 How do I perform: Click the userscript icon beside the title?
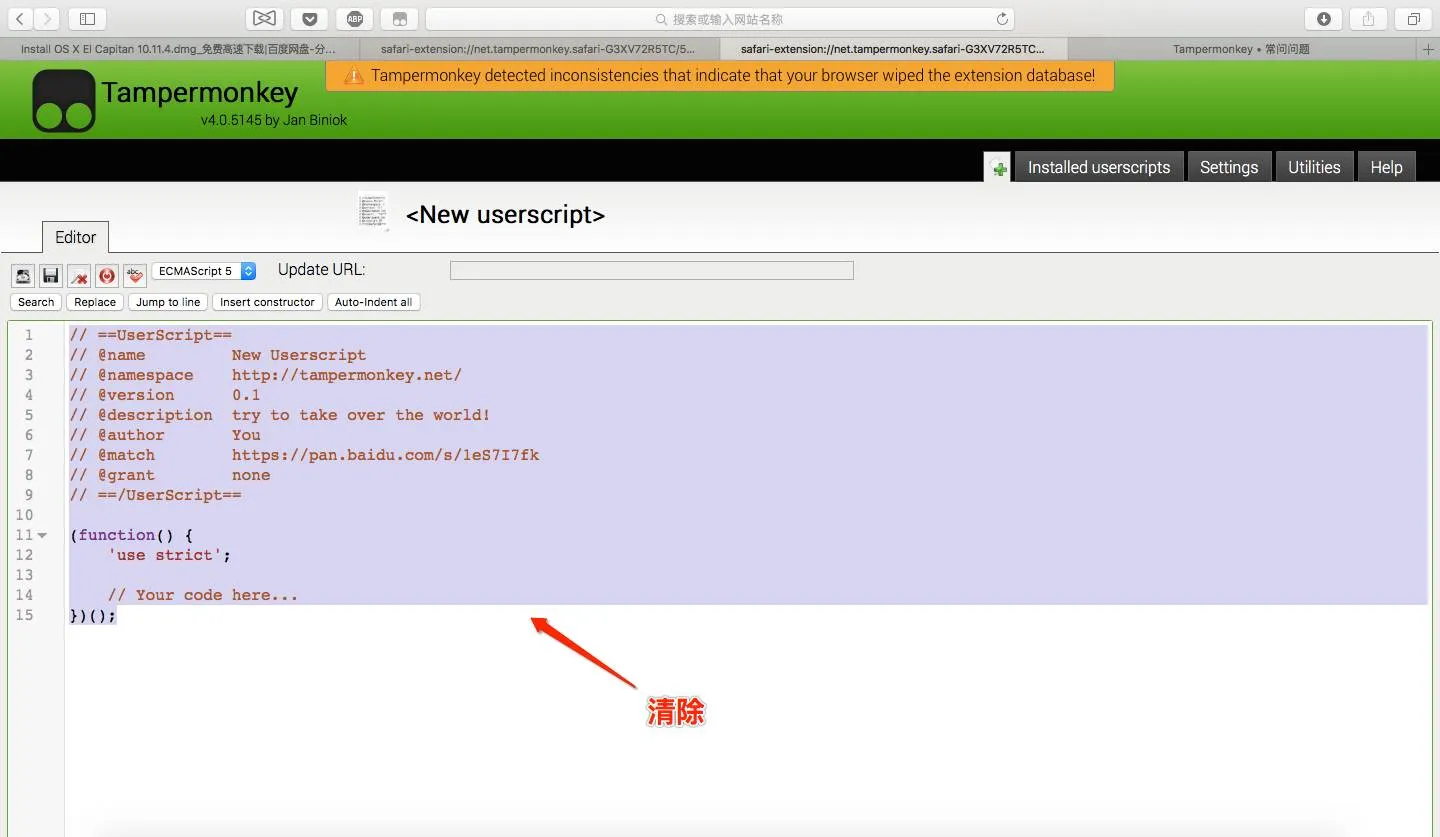click(x=373, y=212)
